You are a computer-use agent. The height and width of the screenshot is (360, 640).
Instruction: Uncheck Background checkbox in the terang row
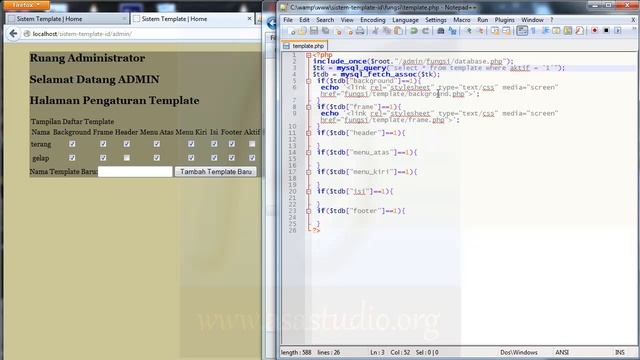(x=72, y=144)
